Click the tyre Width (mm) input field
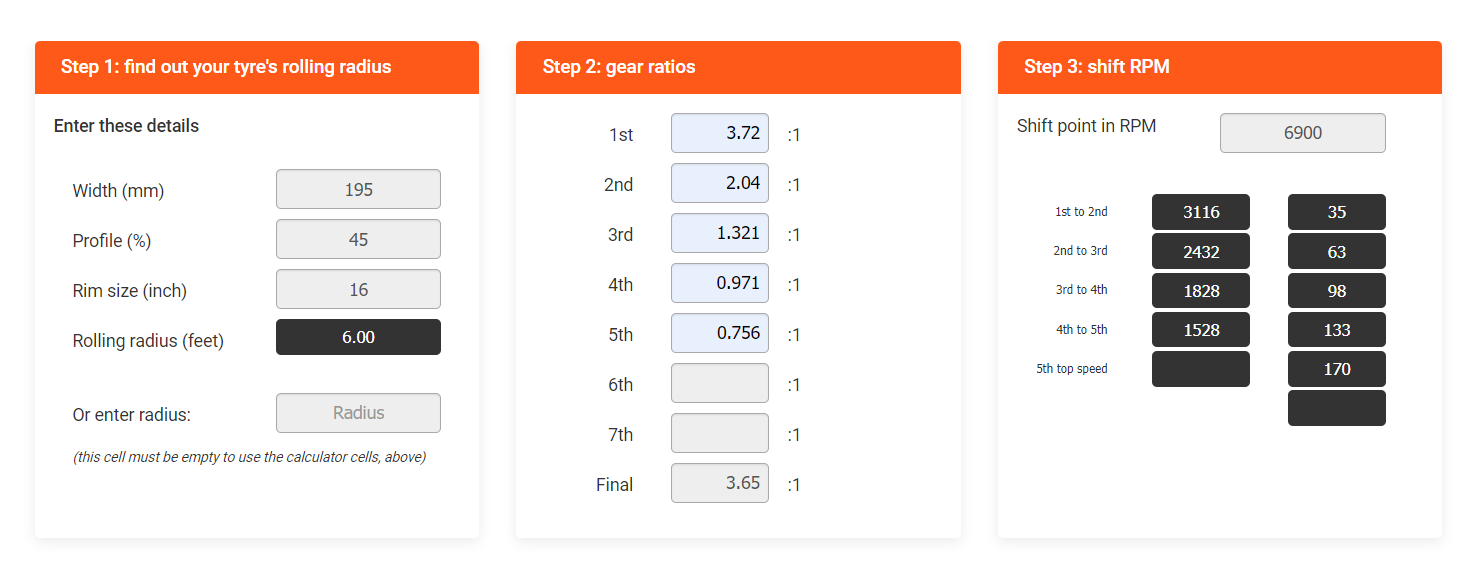Viewport: 1482px width, 566px height. pyautogui.click(x=358, y=189)
